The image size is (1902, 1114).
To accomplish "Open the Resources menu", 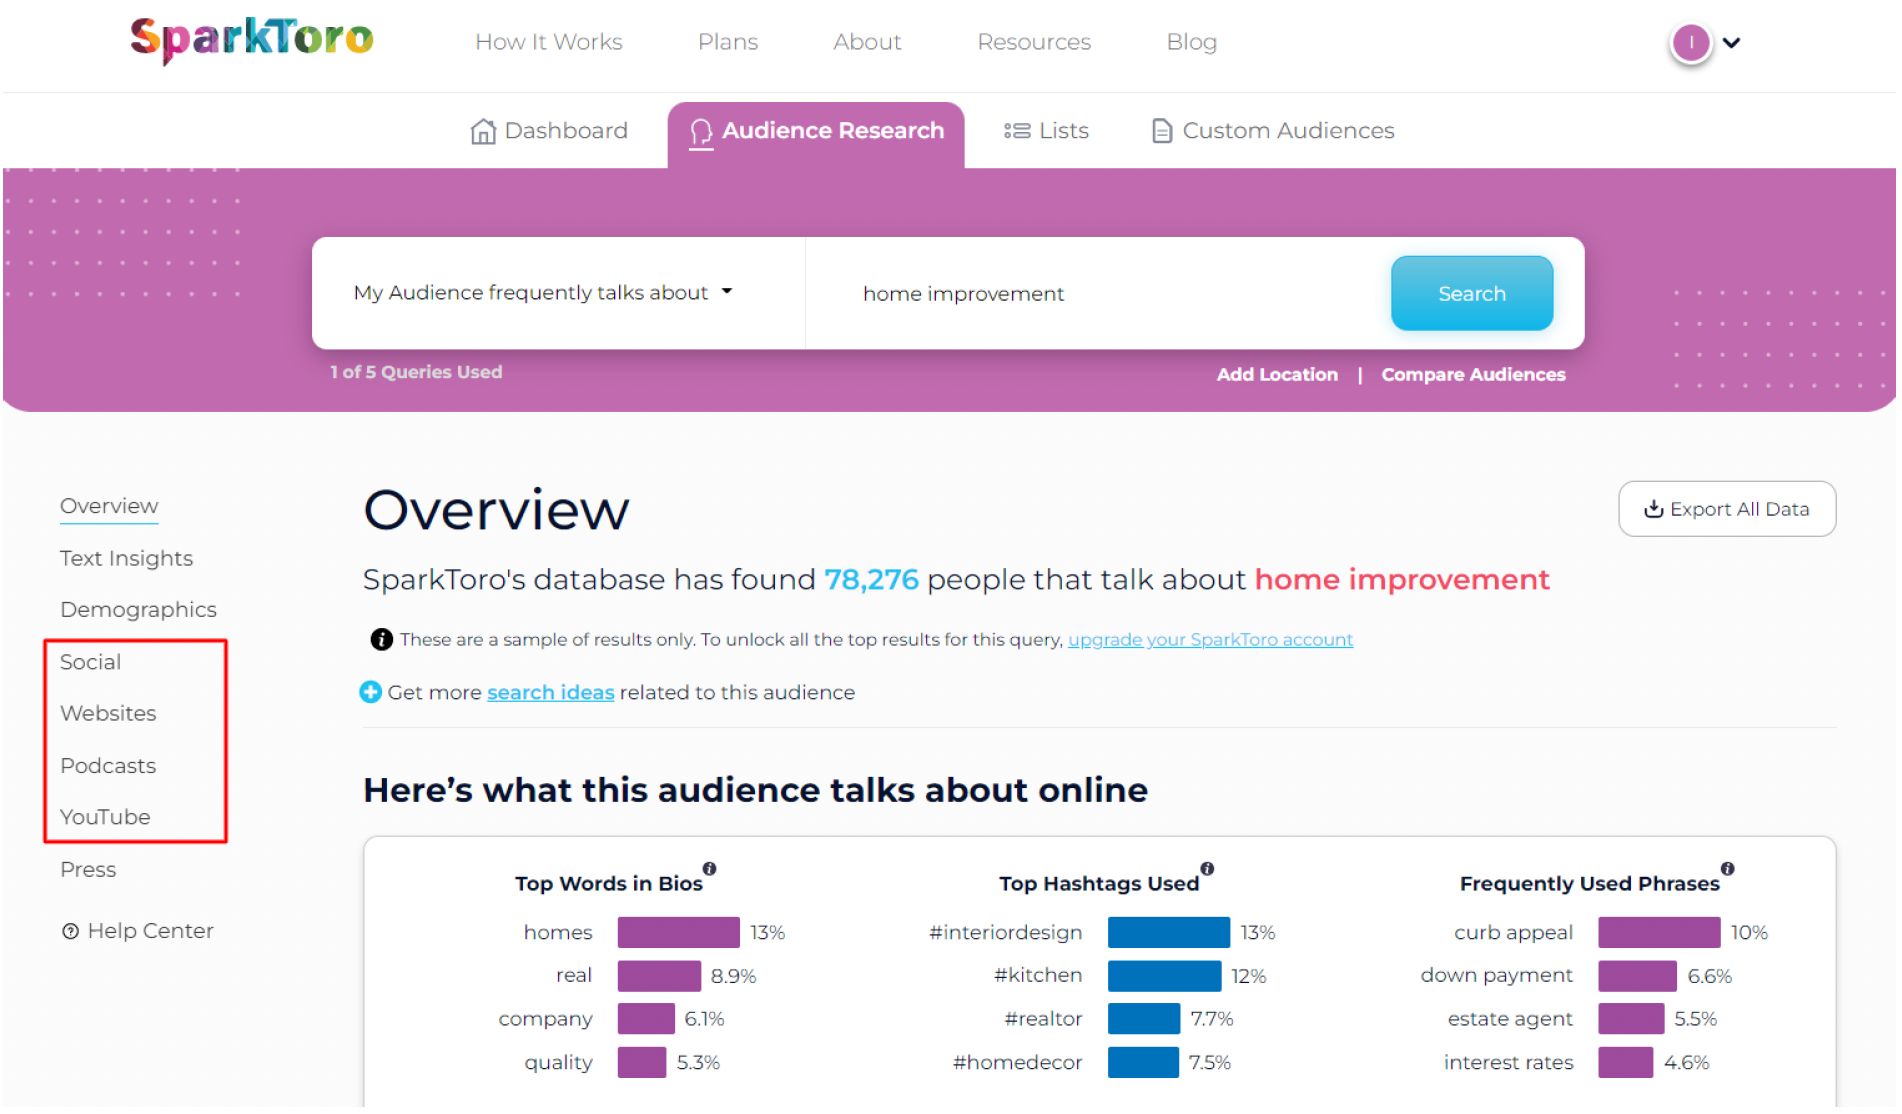I will point(1034,42).
